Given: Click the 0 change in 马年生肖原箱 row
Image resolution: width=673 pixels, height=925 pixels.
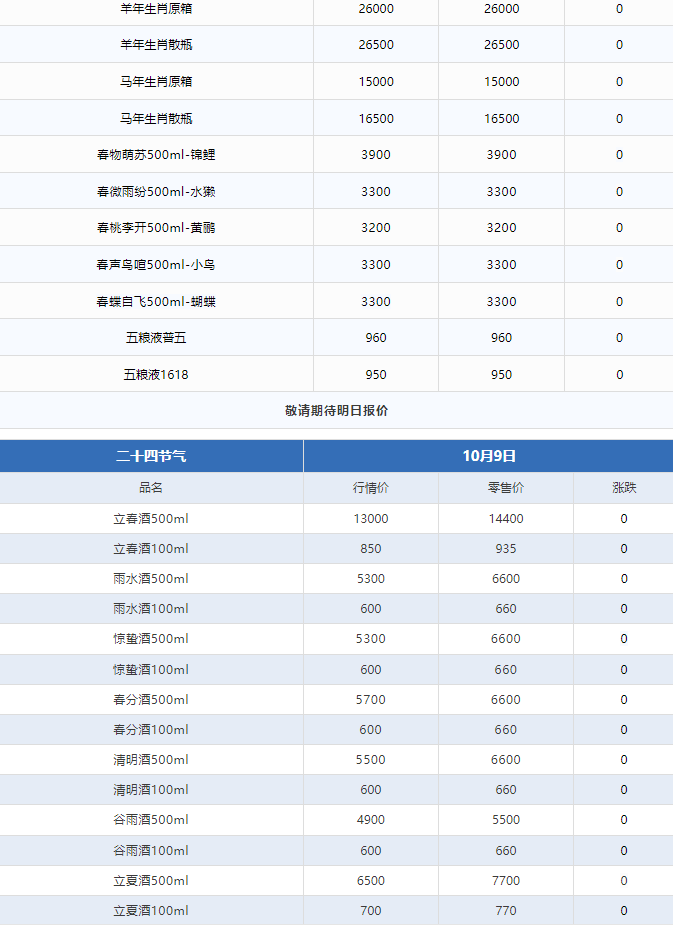Looking at the screenshot, I should (619, 81).
